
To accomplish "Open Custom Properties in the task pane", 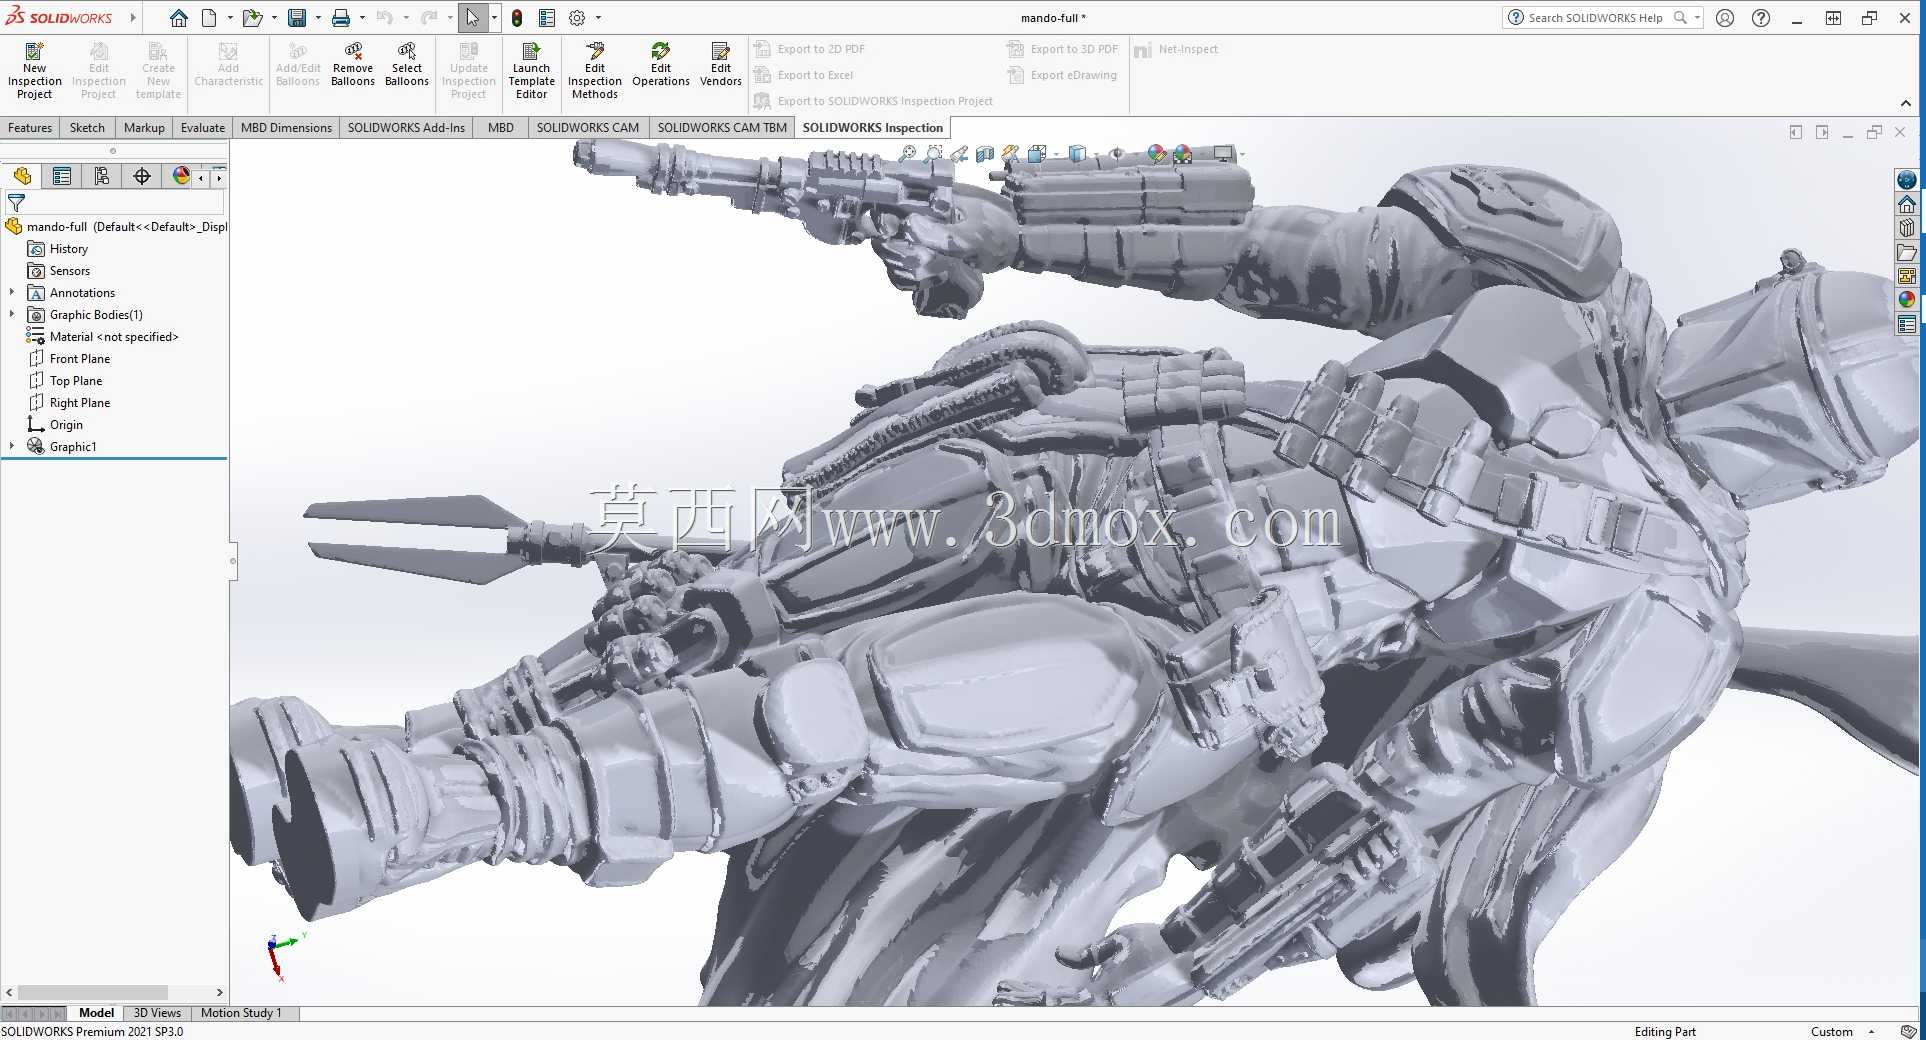I will (1907, 324).
